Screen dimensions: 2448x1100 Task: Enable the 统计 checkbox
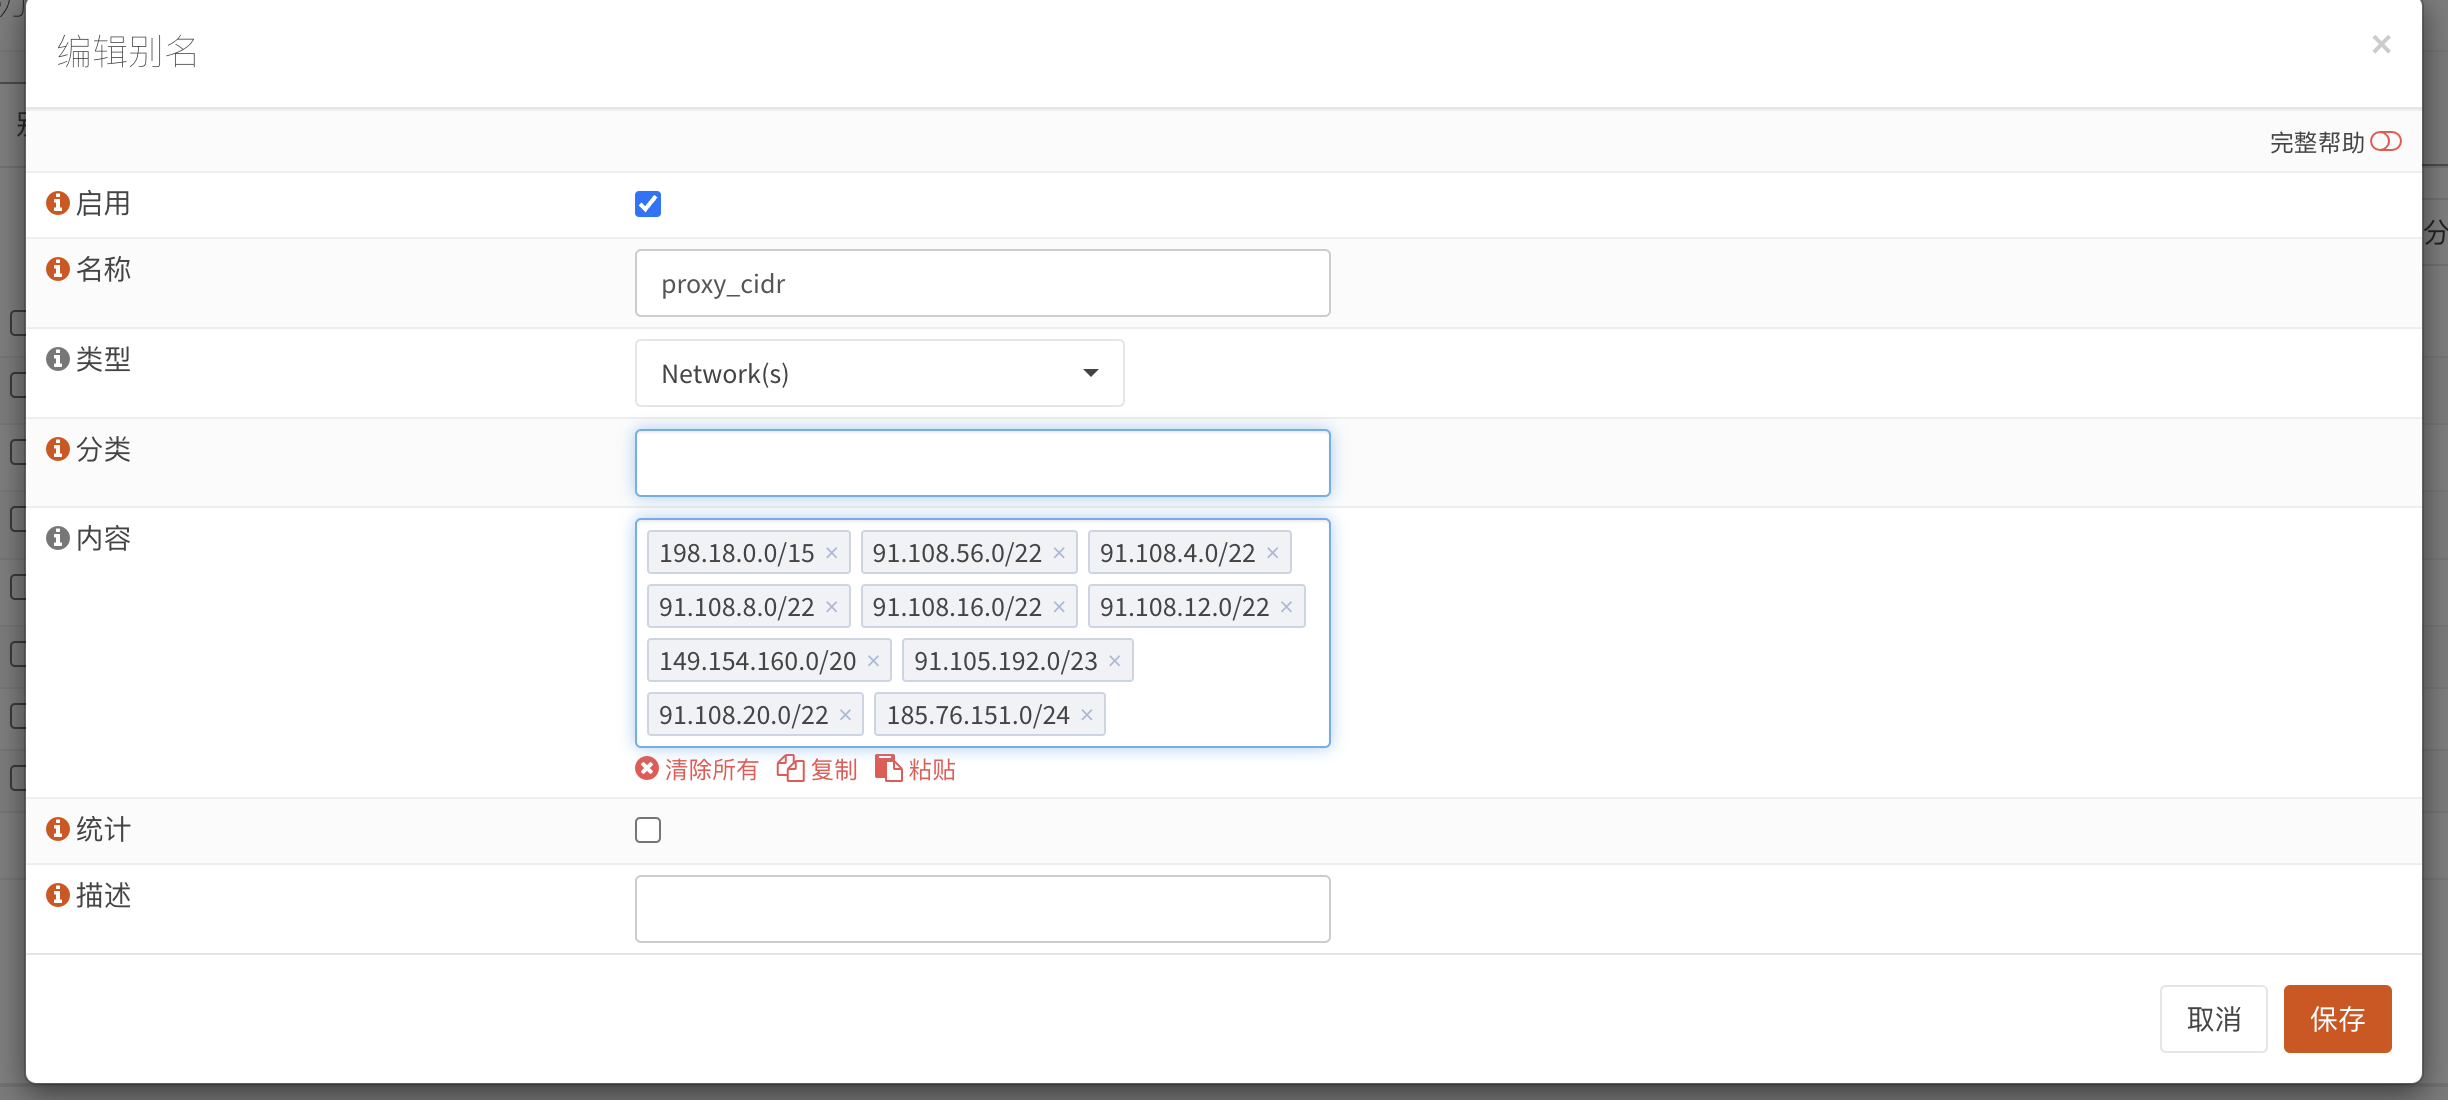click(648, 830)
